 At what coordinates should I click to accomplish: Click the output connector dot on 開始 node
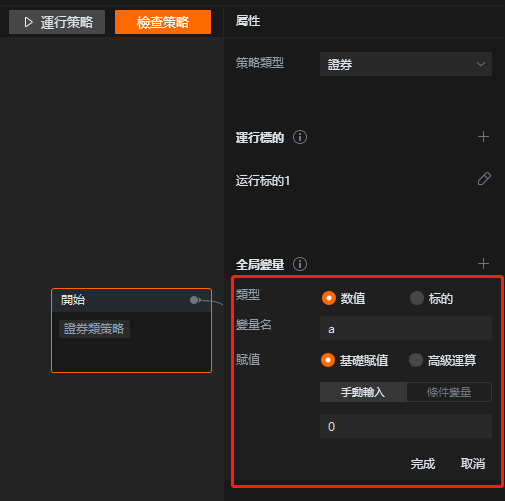(194, 300)
